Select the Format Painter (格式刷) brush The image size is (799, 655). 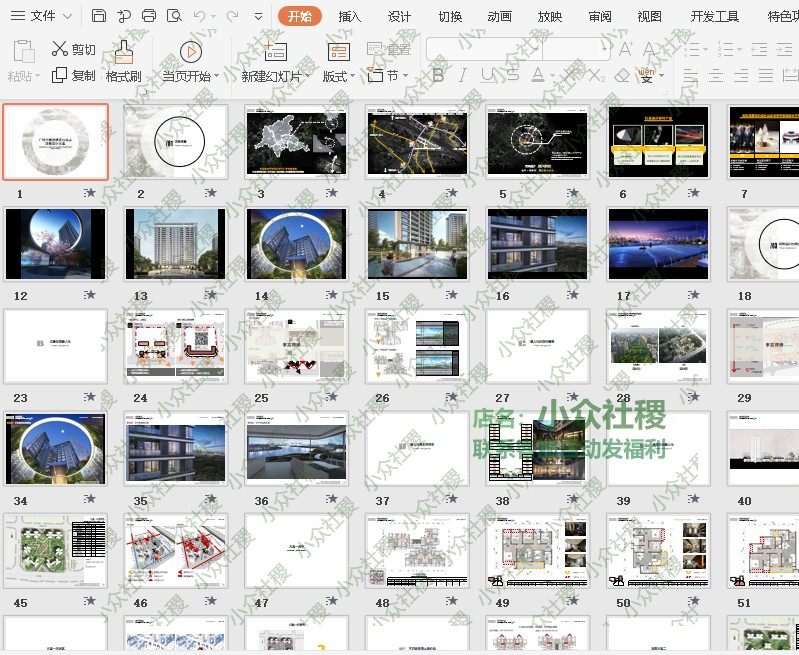[123, 51]
